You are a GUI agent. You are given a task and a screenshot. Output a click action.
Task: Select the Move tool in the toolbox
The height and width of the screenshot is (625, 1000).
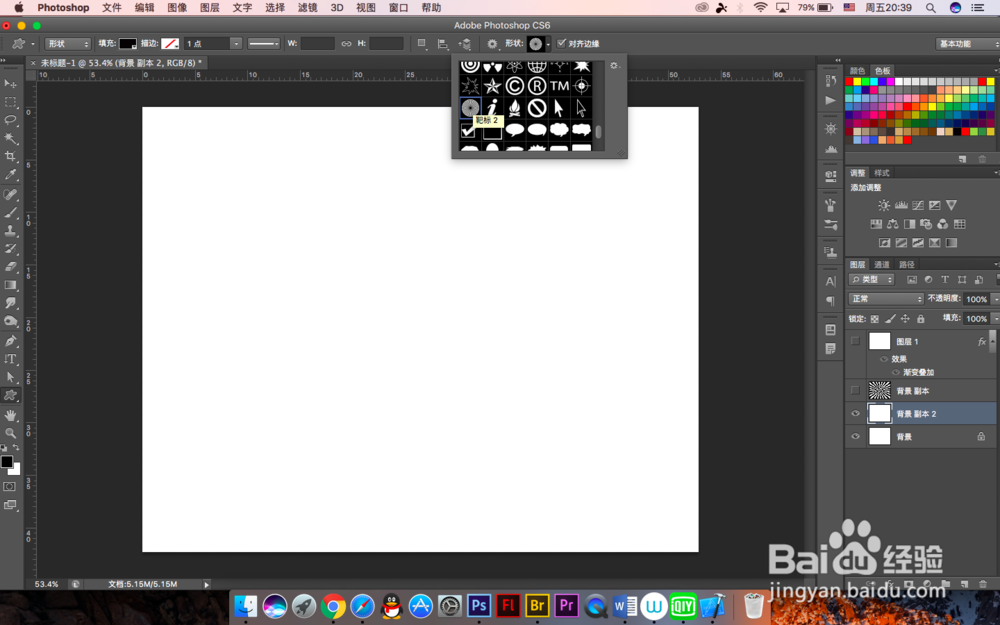point(10,84)
